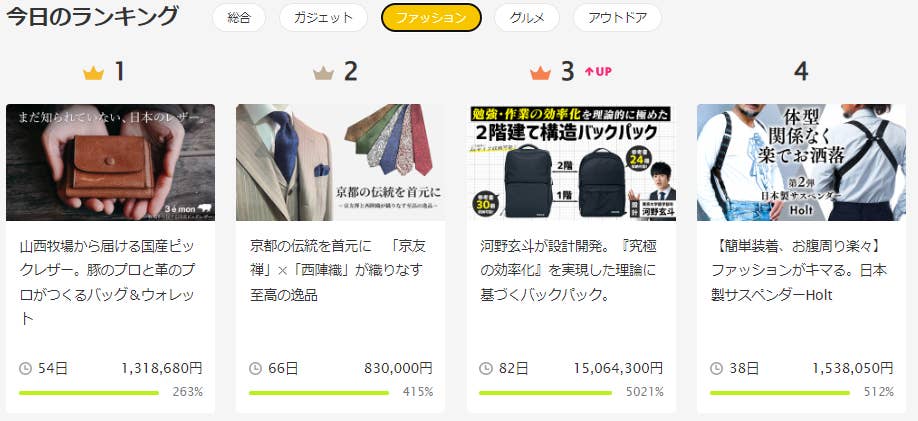Click the pink UP arrow indicator
The height and width of the screenshot is (421, 918).
tap(598, 71)
